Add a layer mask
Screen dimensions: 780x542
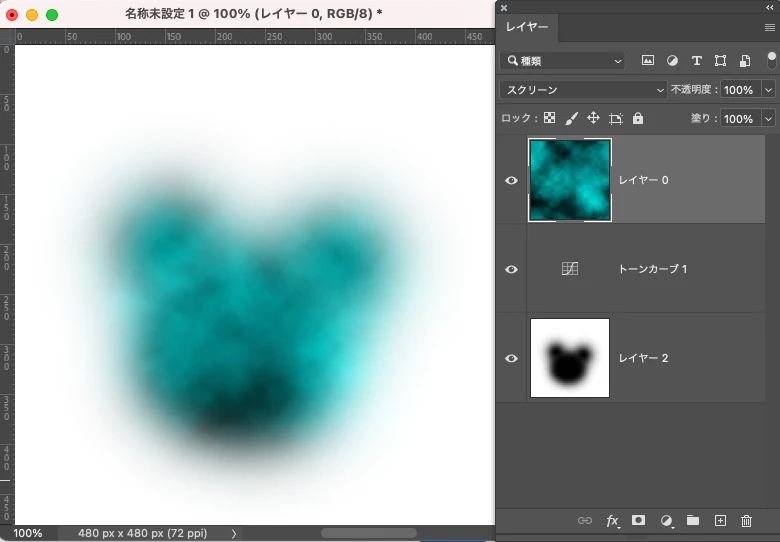(638, 520)
